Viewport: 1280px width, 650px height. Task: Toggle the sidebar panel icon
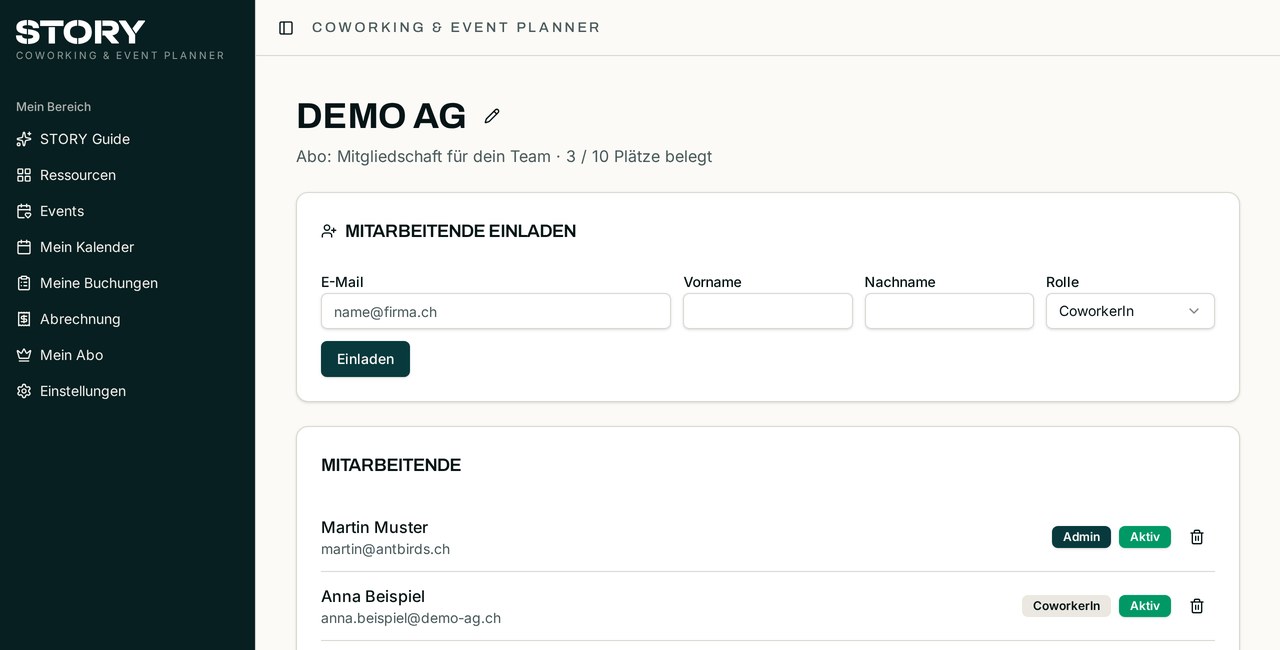click(286, 28)
